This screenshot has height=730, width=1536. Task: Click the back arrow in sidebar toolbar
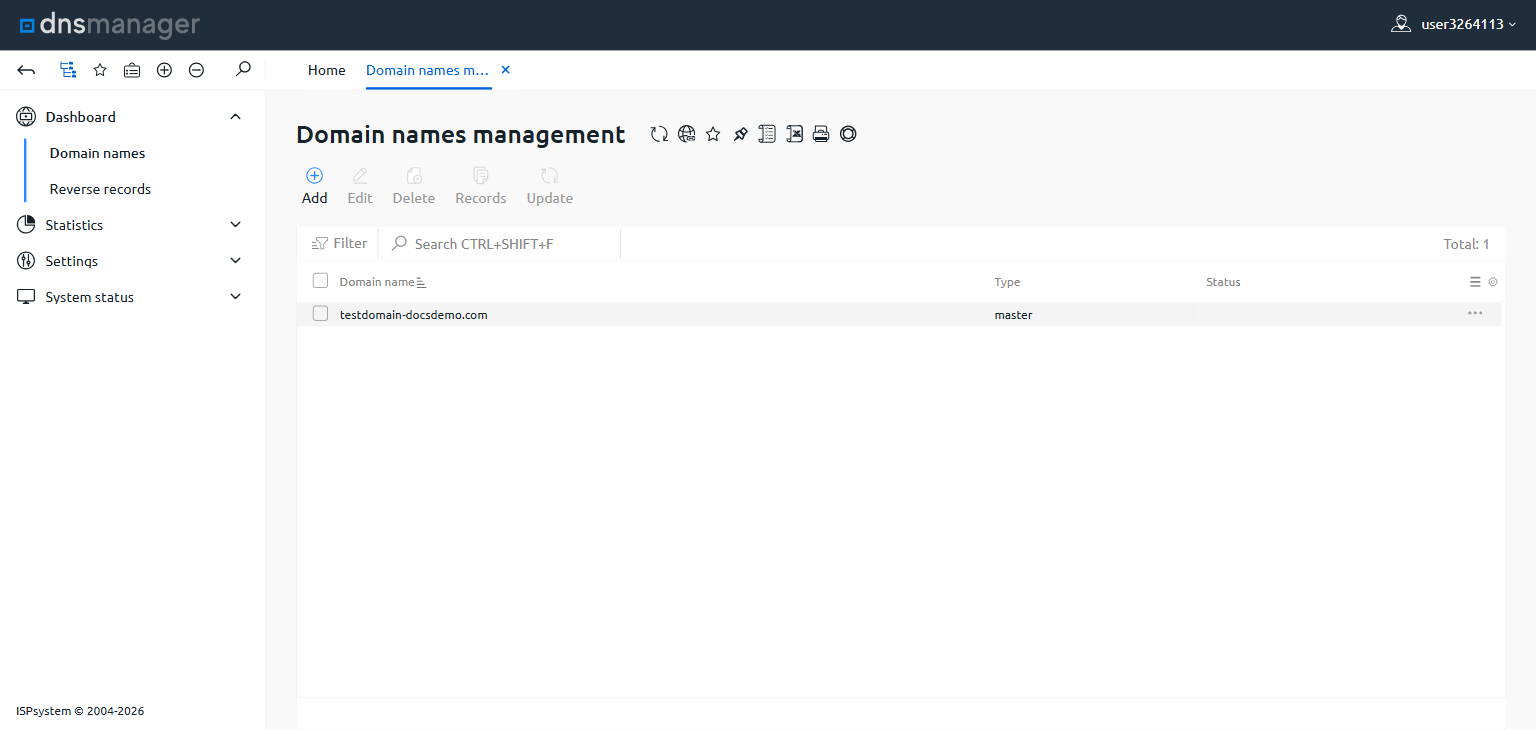point(27,70)
